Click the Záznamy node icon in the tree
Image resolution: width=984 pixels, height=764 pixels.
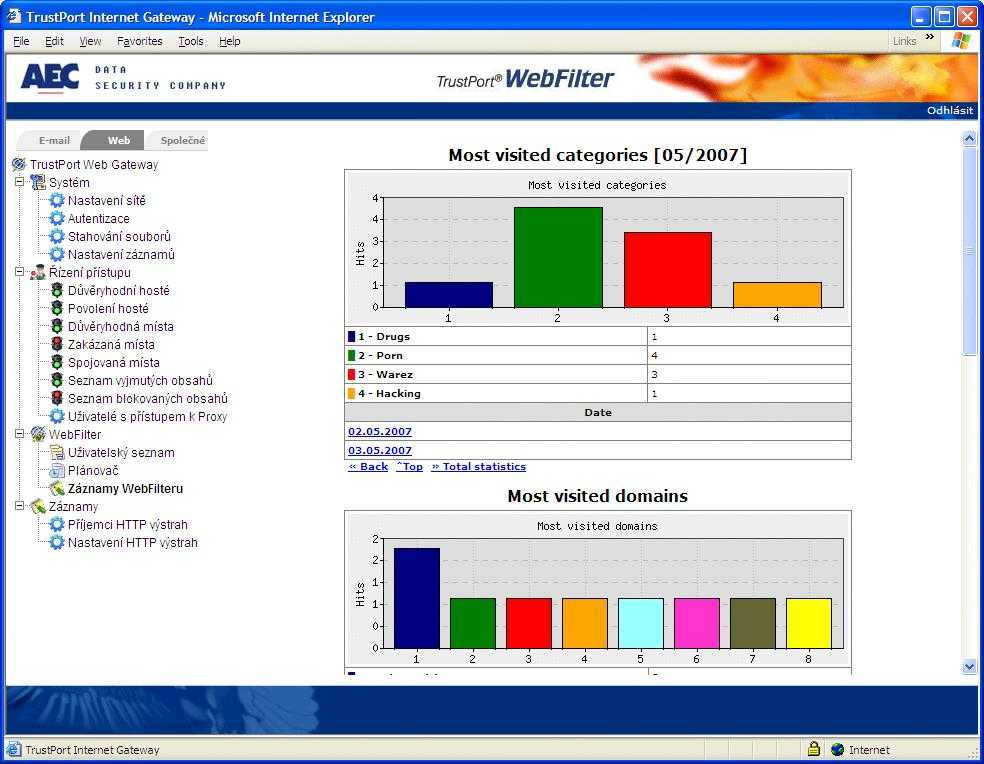[38, 506]
